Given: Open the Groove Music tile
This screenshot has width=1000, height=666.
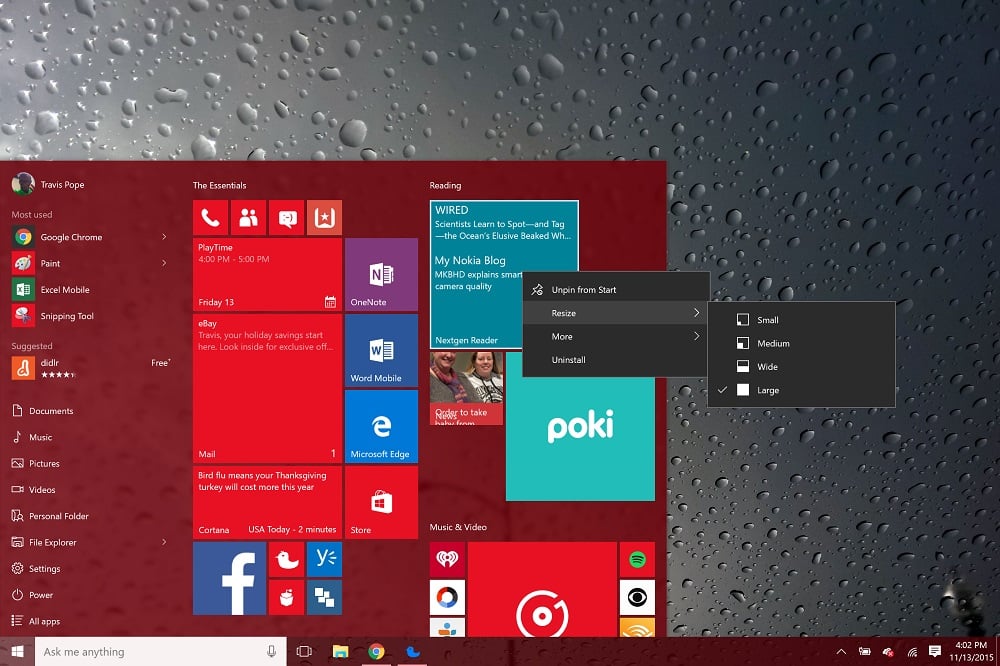Looking at the screenshot, I should pos(542,589).
